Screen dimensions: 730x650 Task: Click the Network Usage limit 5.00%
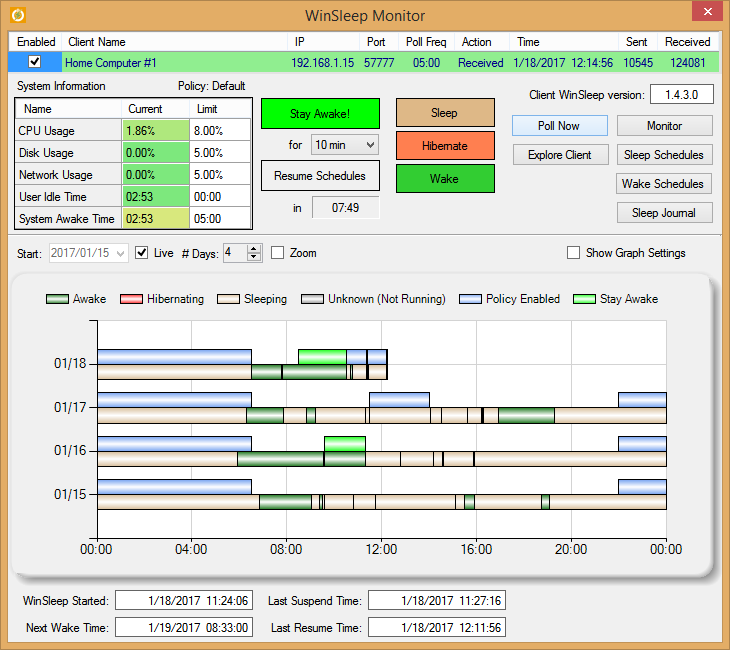tap(220, 175)
